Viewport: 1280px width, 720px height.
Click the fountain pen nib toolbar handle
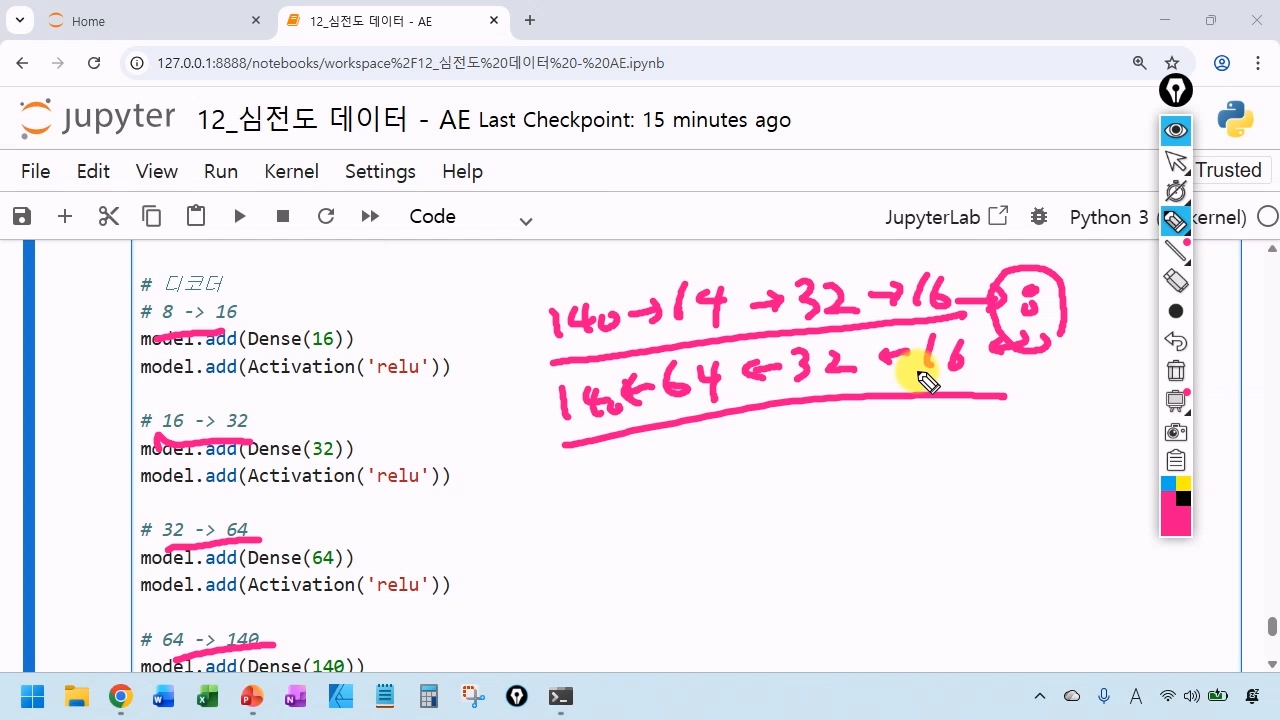pos(1176,90)
